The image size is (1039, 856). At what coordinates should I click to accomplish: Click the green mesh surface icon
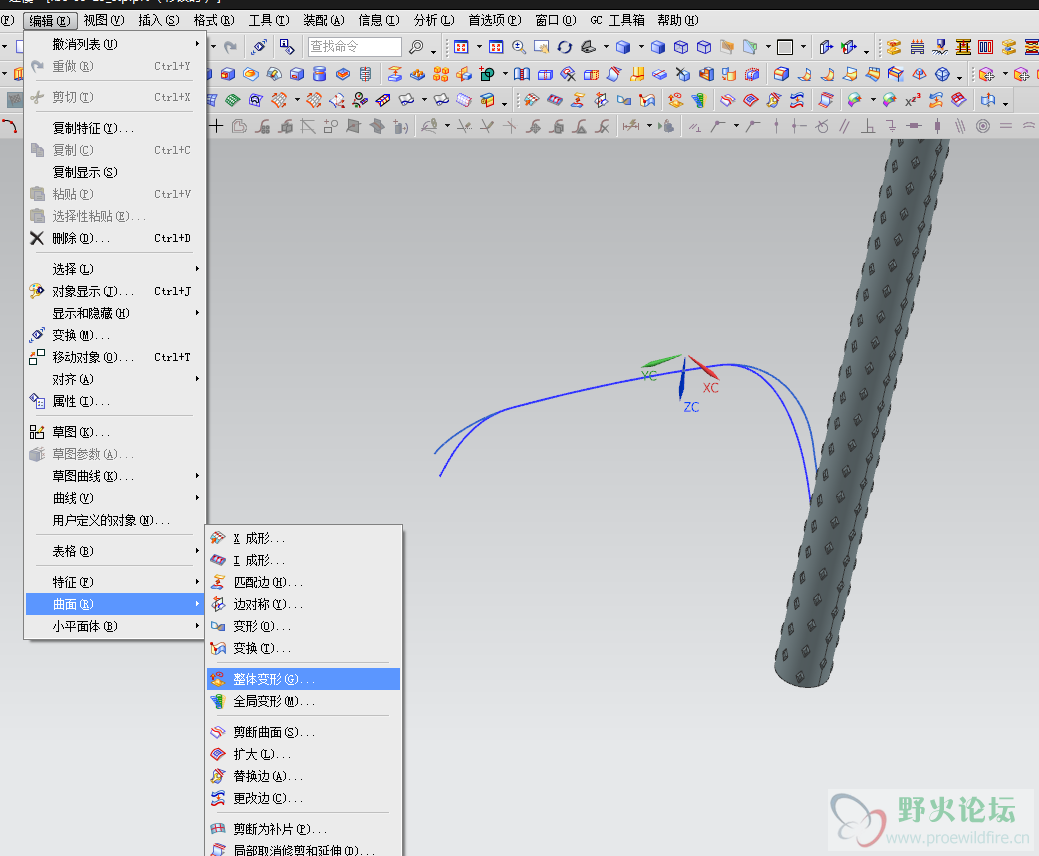click(233, 100)
